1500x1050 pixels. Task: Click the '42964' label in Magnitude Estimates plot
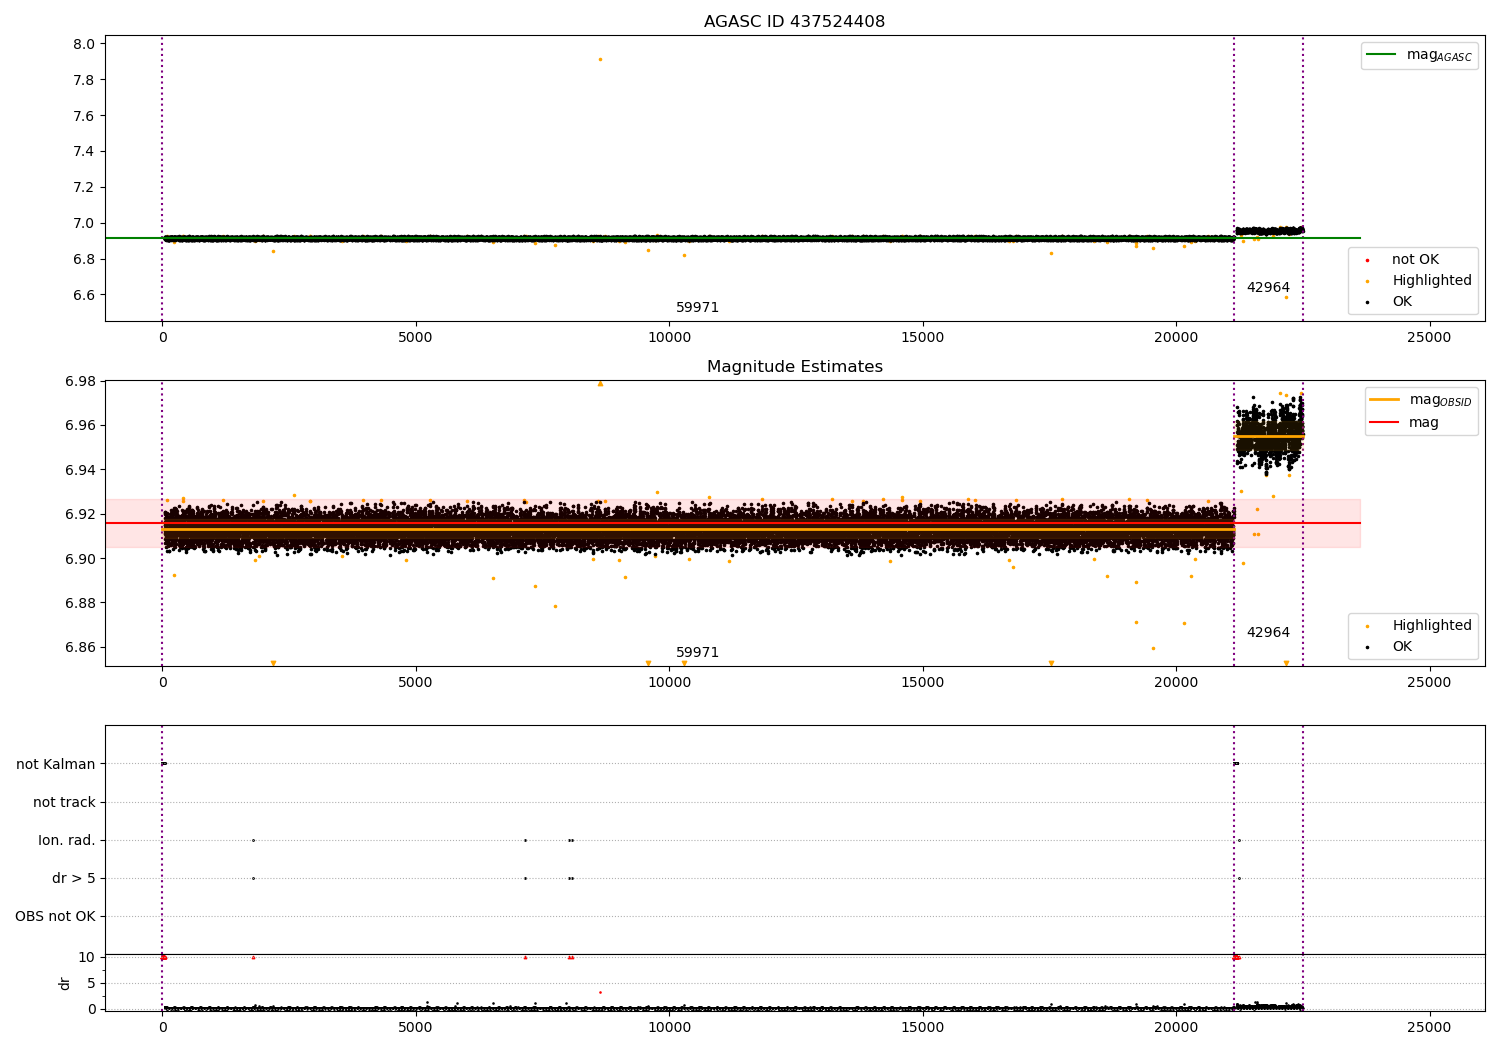[1268, 633]
